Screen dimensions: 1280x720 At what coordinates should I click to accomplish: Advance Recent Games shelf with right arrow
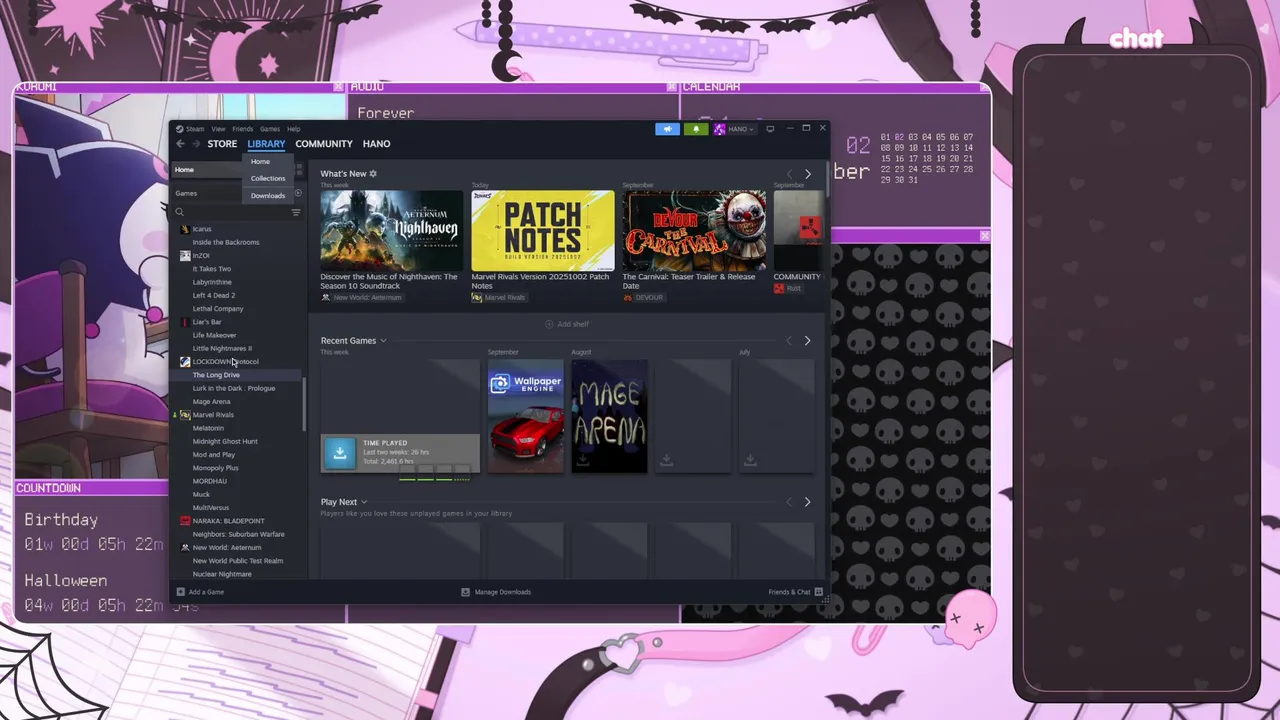pyautogui.click(x=808, y=341)
